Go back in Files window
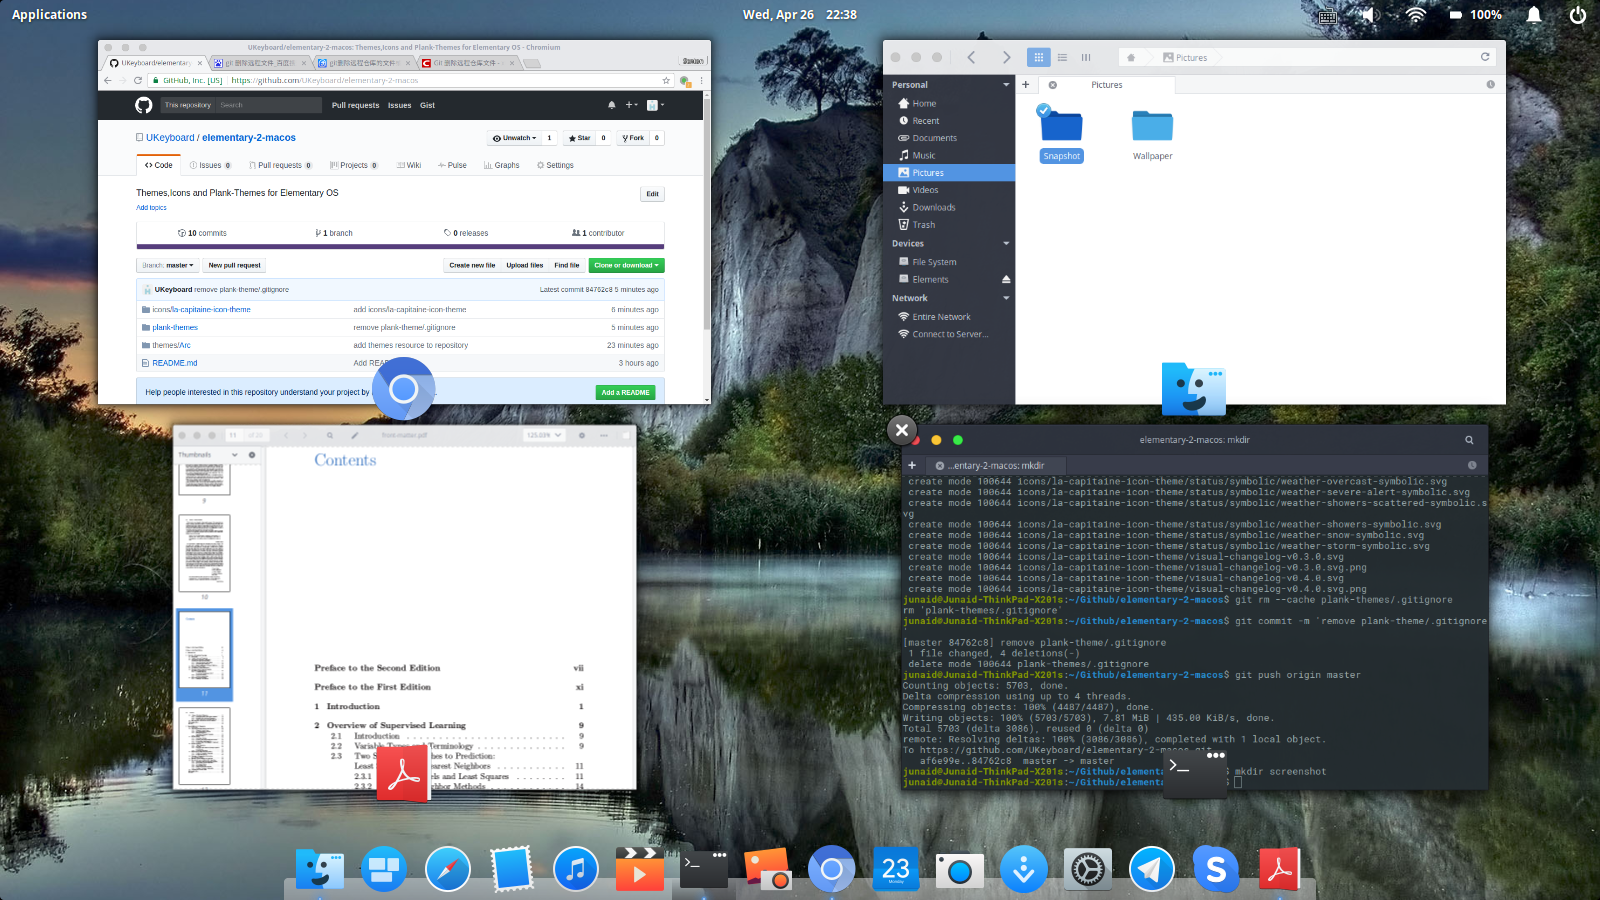This screenshot has width=1600, height=900. [x=971, y=57]
